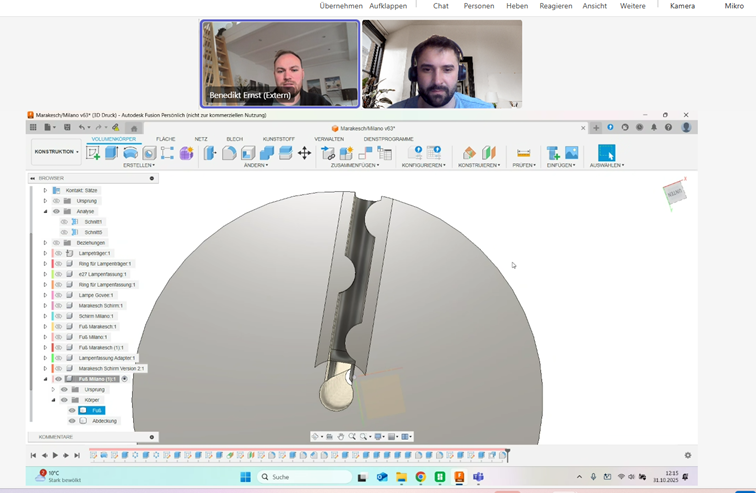Click the timeline settings gear icon
This screenshot has height=493, width=756.
point(688,456)
